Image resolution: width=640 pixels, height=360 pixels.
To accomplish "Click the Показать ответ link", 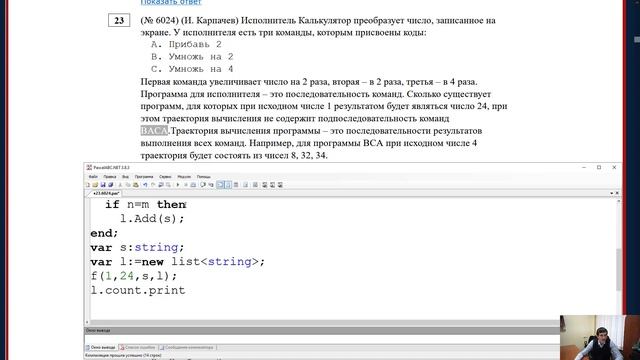I will tap(171, 2).
